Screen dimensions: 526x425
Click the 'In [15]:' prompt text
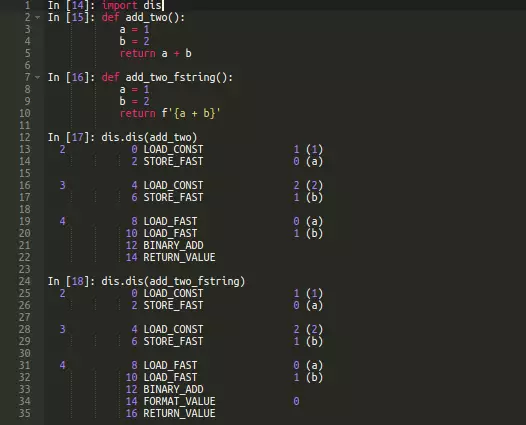click(71, 17)
